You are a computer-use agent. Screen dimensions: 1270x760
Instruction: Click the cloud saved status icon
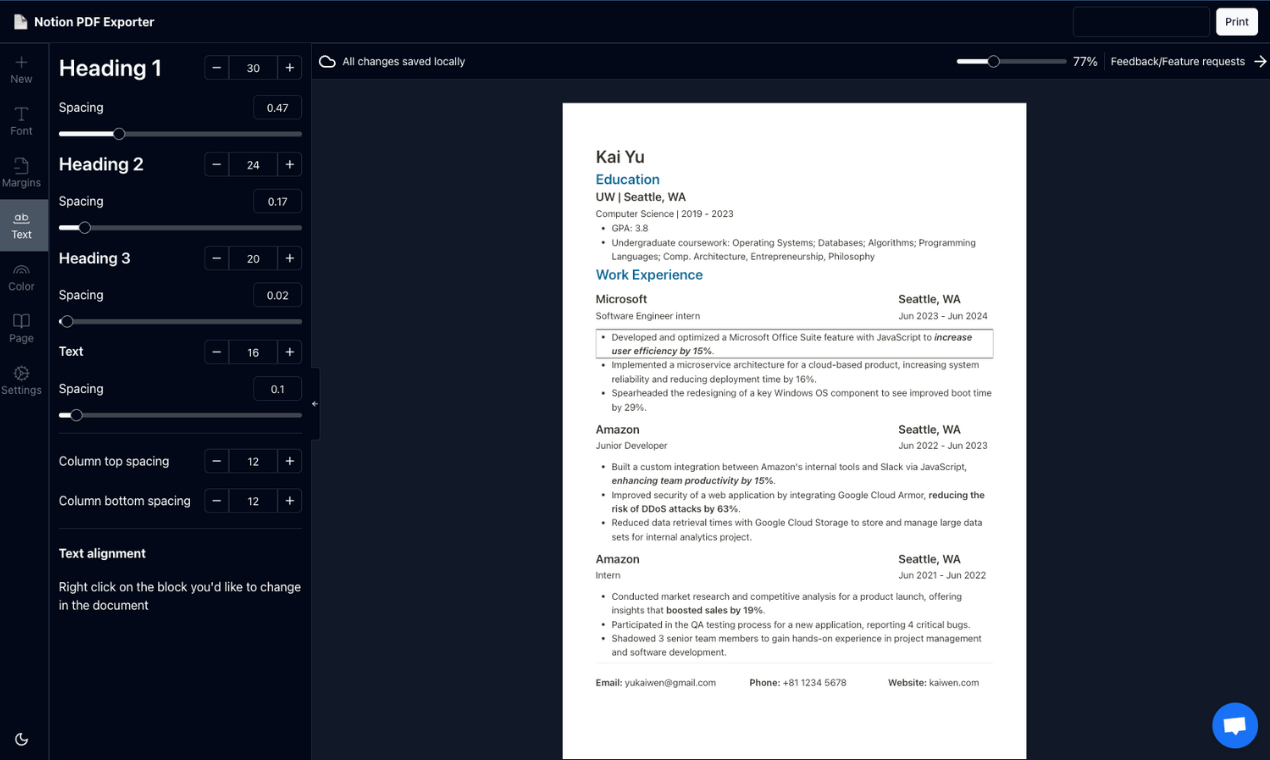(x=327, y=61)
